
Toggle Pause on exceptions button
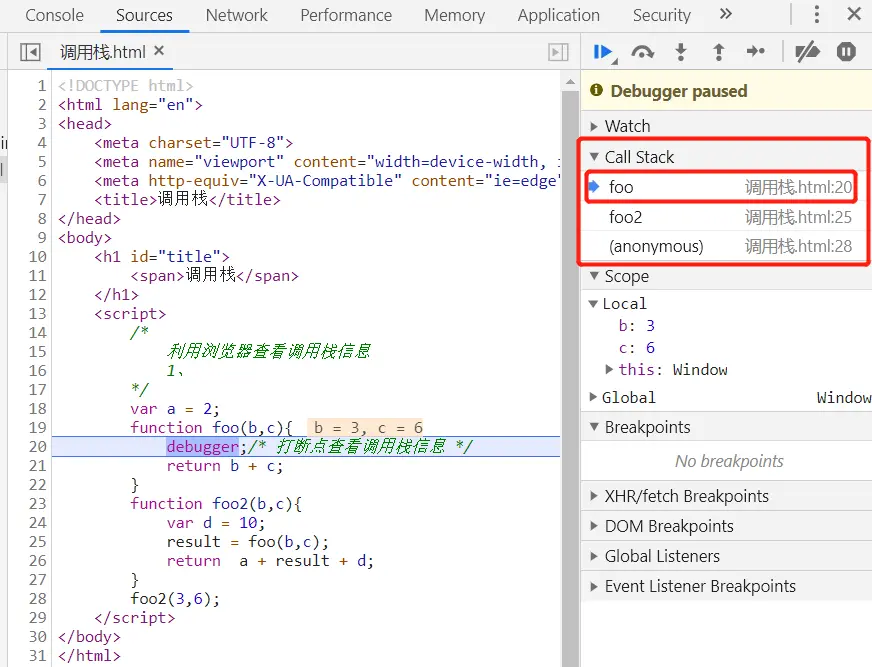(846, 52)
